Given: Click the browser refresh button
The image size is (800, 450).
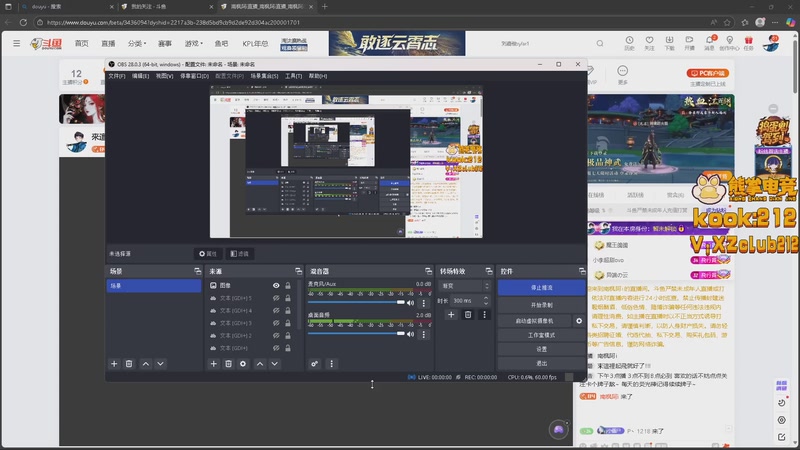Looking at the screenshot, I should click(23, 22).
